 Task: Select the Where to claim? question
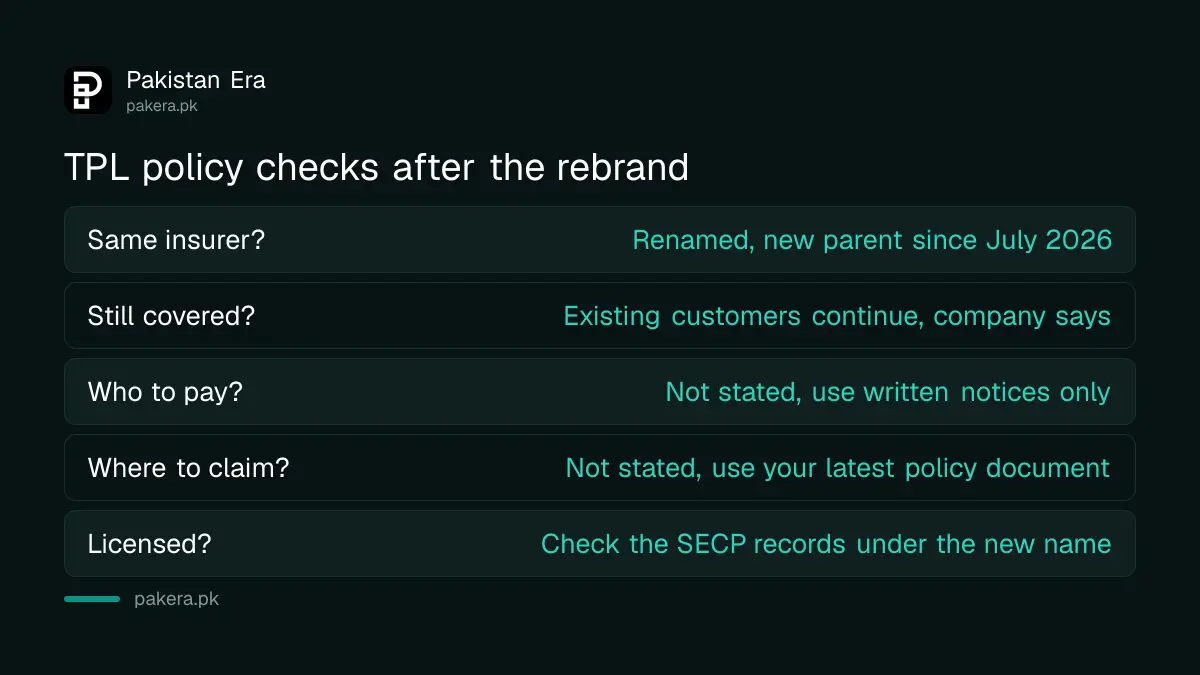[x=188, y=468]
